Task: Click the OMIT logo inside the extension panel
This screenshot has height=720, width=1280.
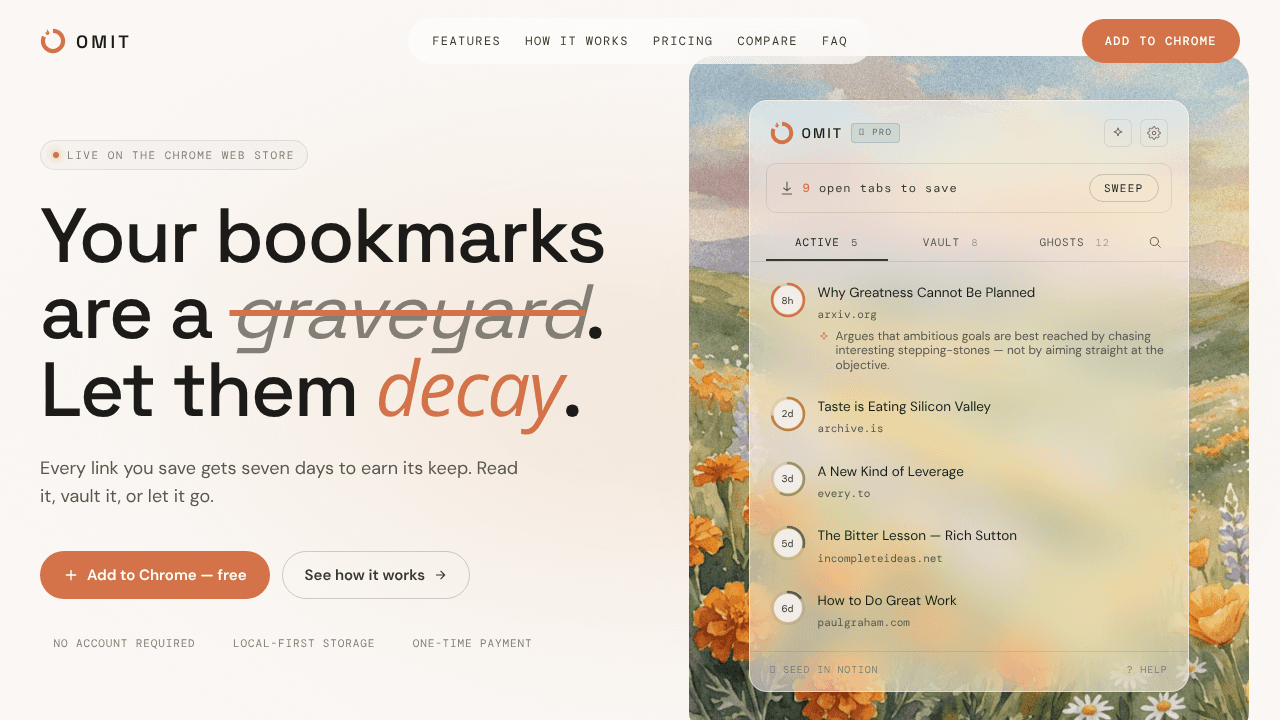Action: [806, 133]
